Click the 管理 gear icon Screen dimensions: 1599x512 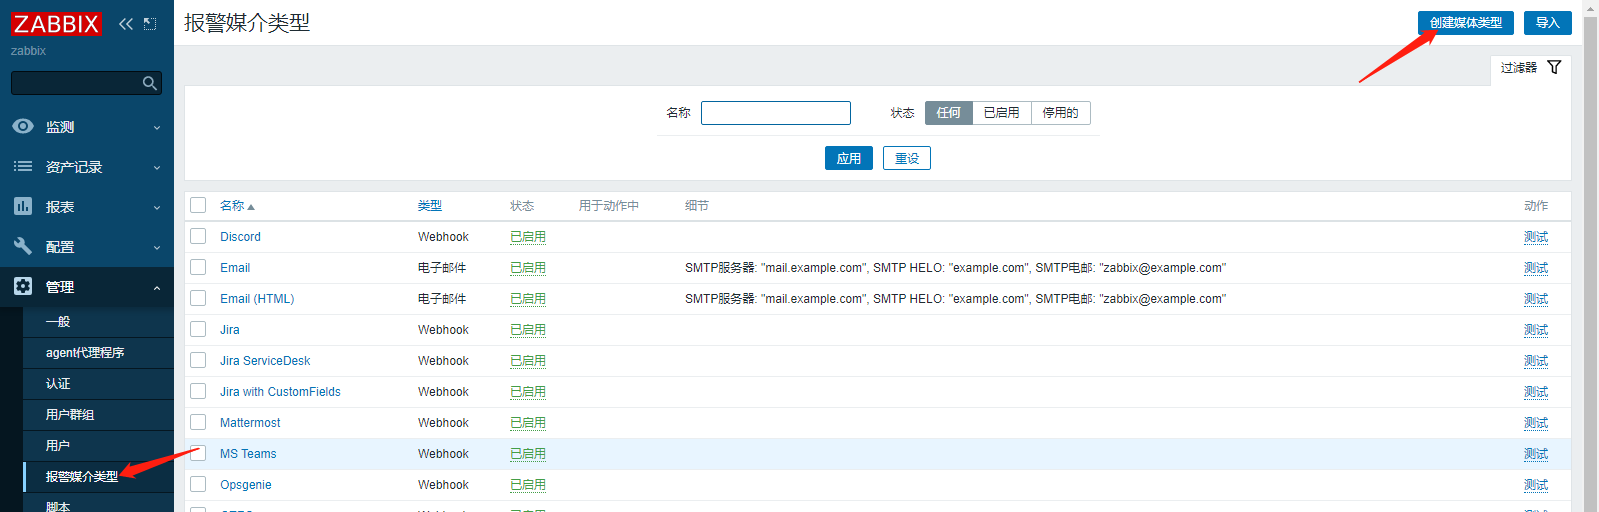pyautogui.click(x=23, y=286)
